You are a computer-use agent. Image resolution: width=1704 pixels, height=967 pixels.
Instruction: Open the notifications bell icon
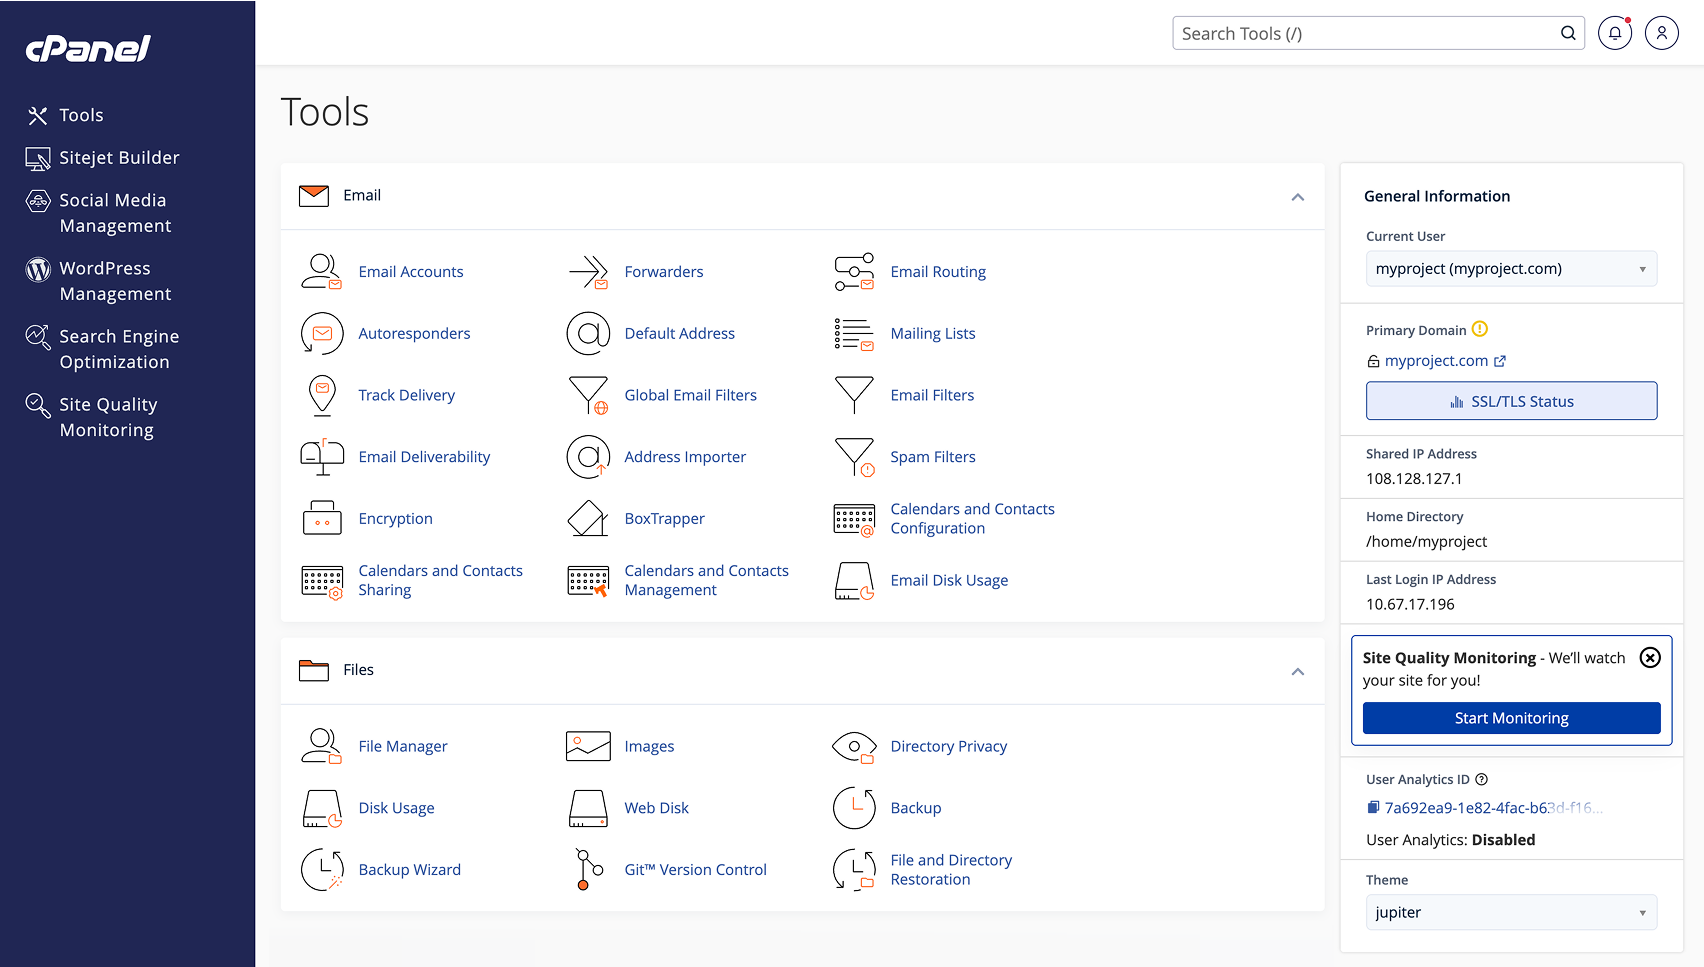tap(1615, 32)
